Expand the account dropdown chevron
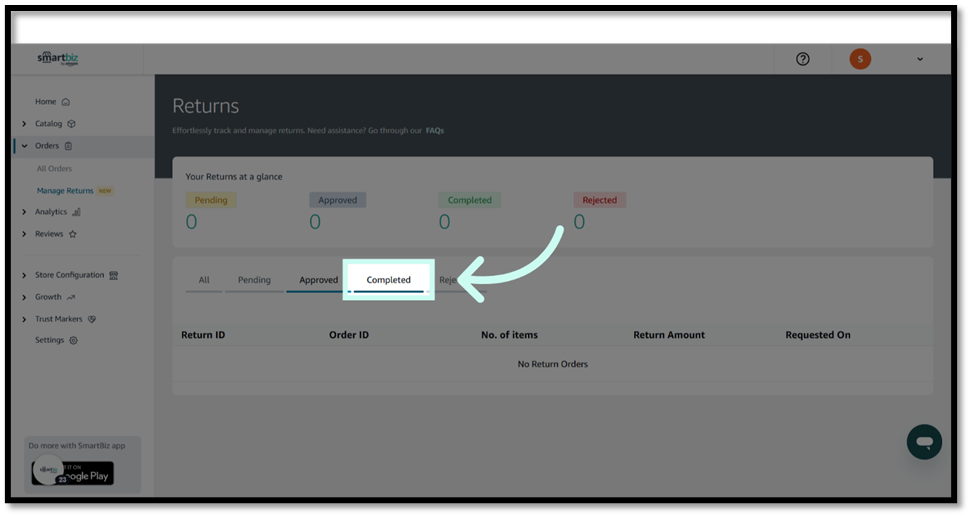This screenshot has width=970, height=516. coord(920,59)
